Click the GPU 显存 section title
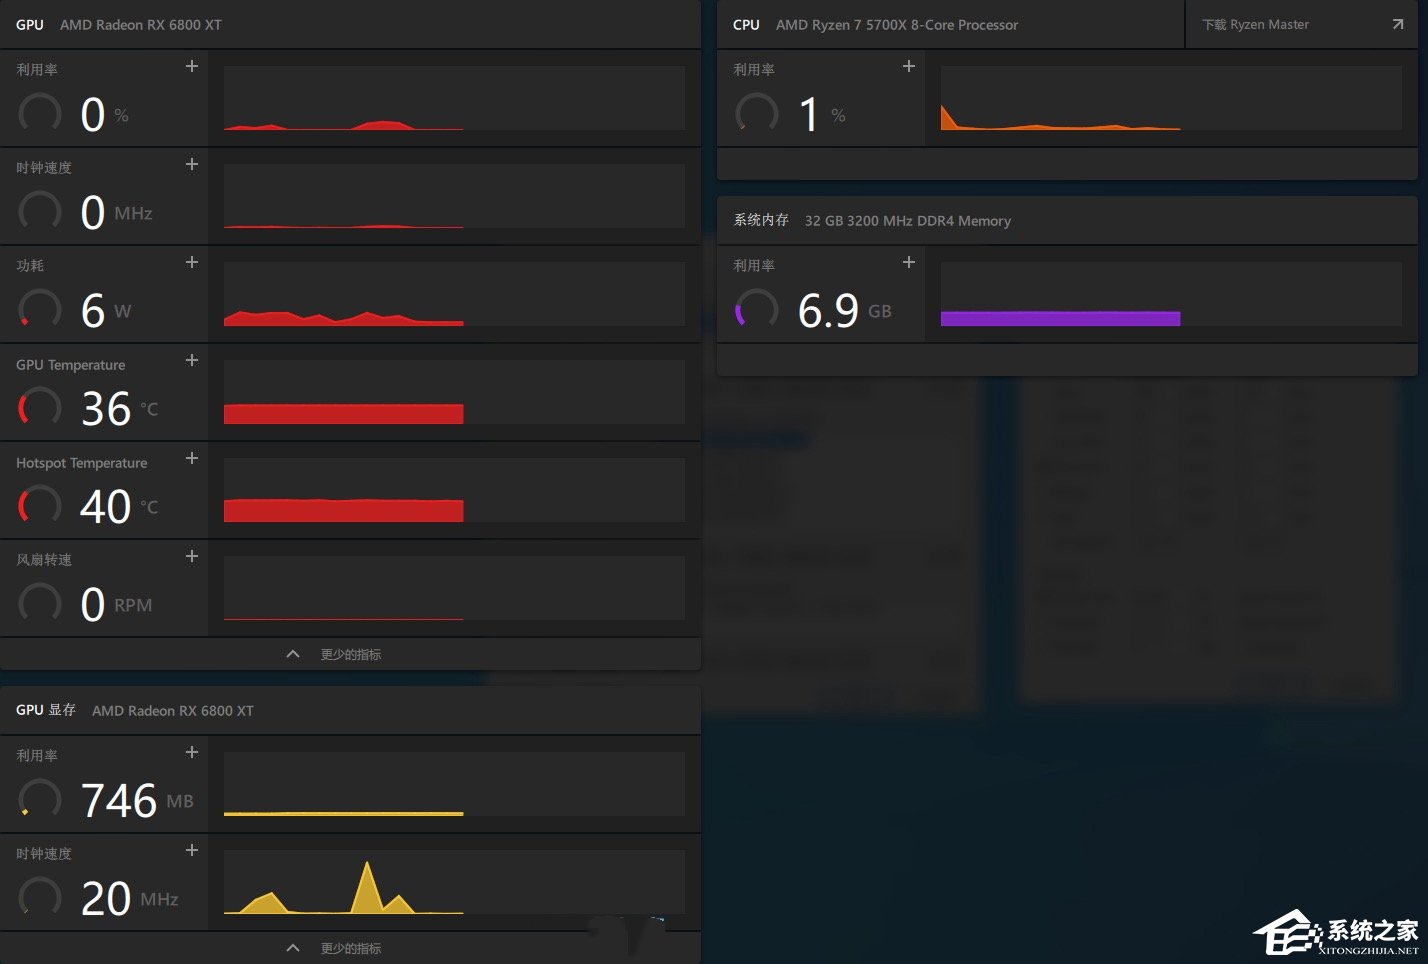Image resolution: width=1428 pixels, height=964 pixels. click(45, 710)
